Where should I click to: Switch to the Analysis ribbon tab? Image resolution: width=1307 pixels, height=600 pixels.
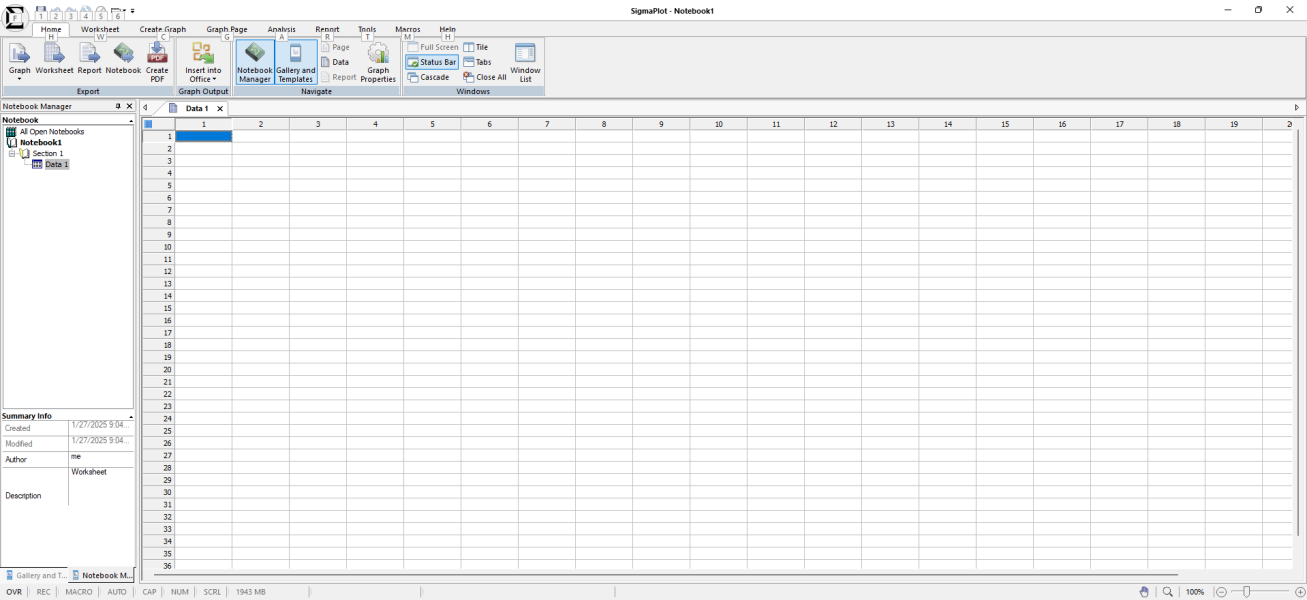coord(281,29)
